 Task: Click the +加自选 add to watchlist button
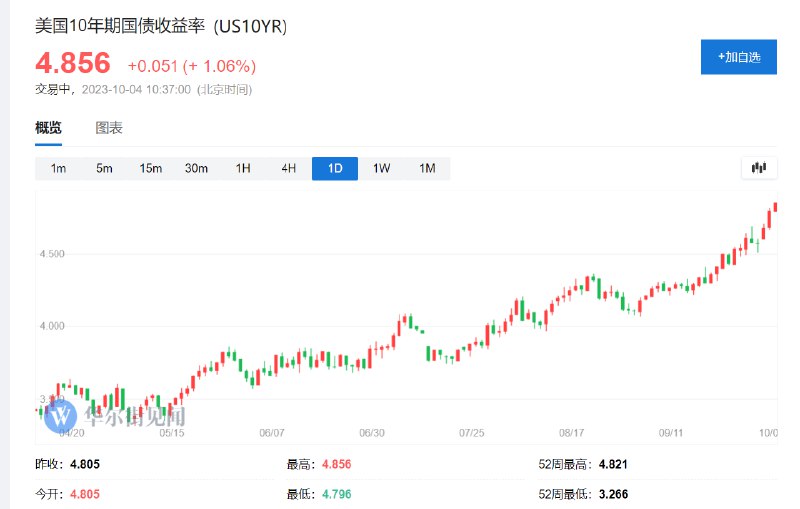(738, 57)
